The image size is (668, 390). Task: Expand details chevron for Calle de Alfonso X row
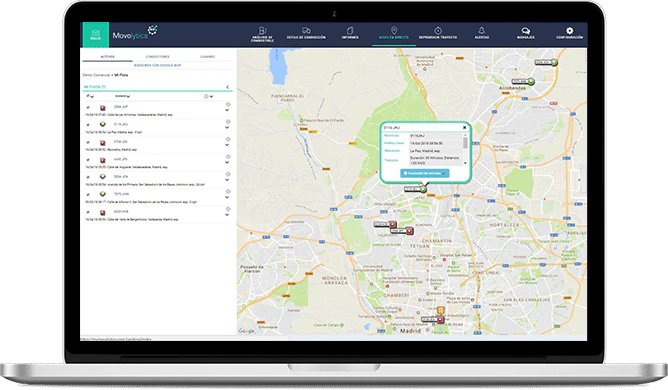[x=227, y=197]
